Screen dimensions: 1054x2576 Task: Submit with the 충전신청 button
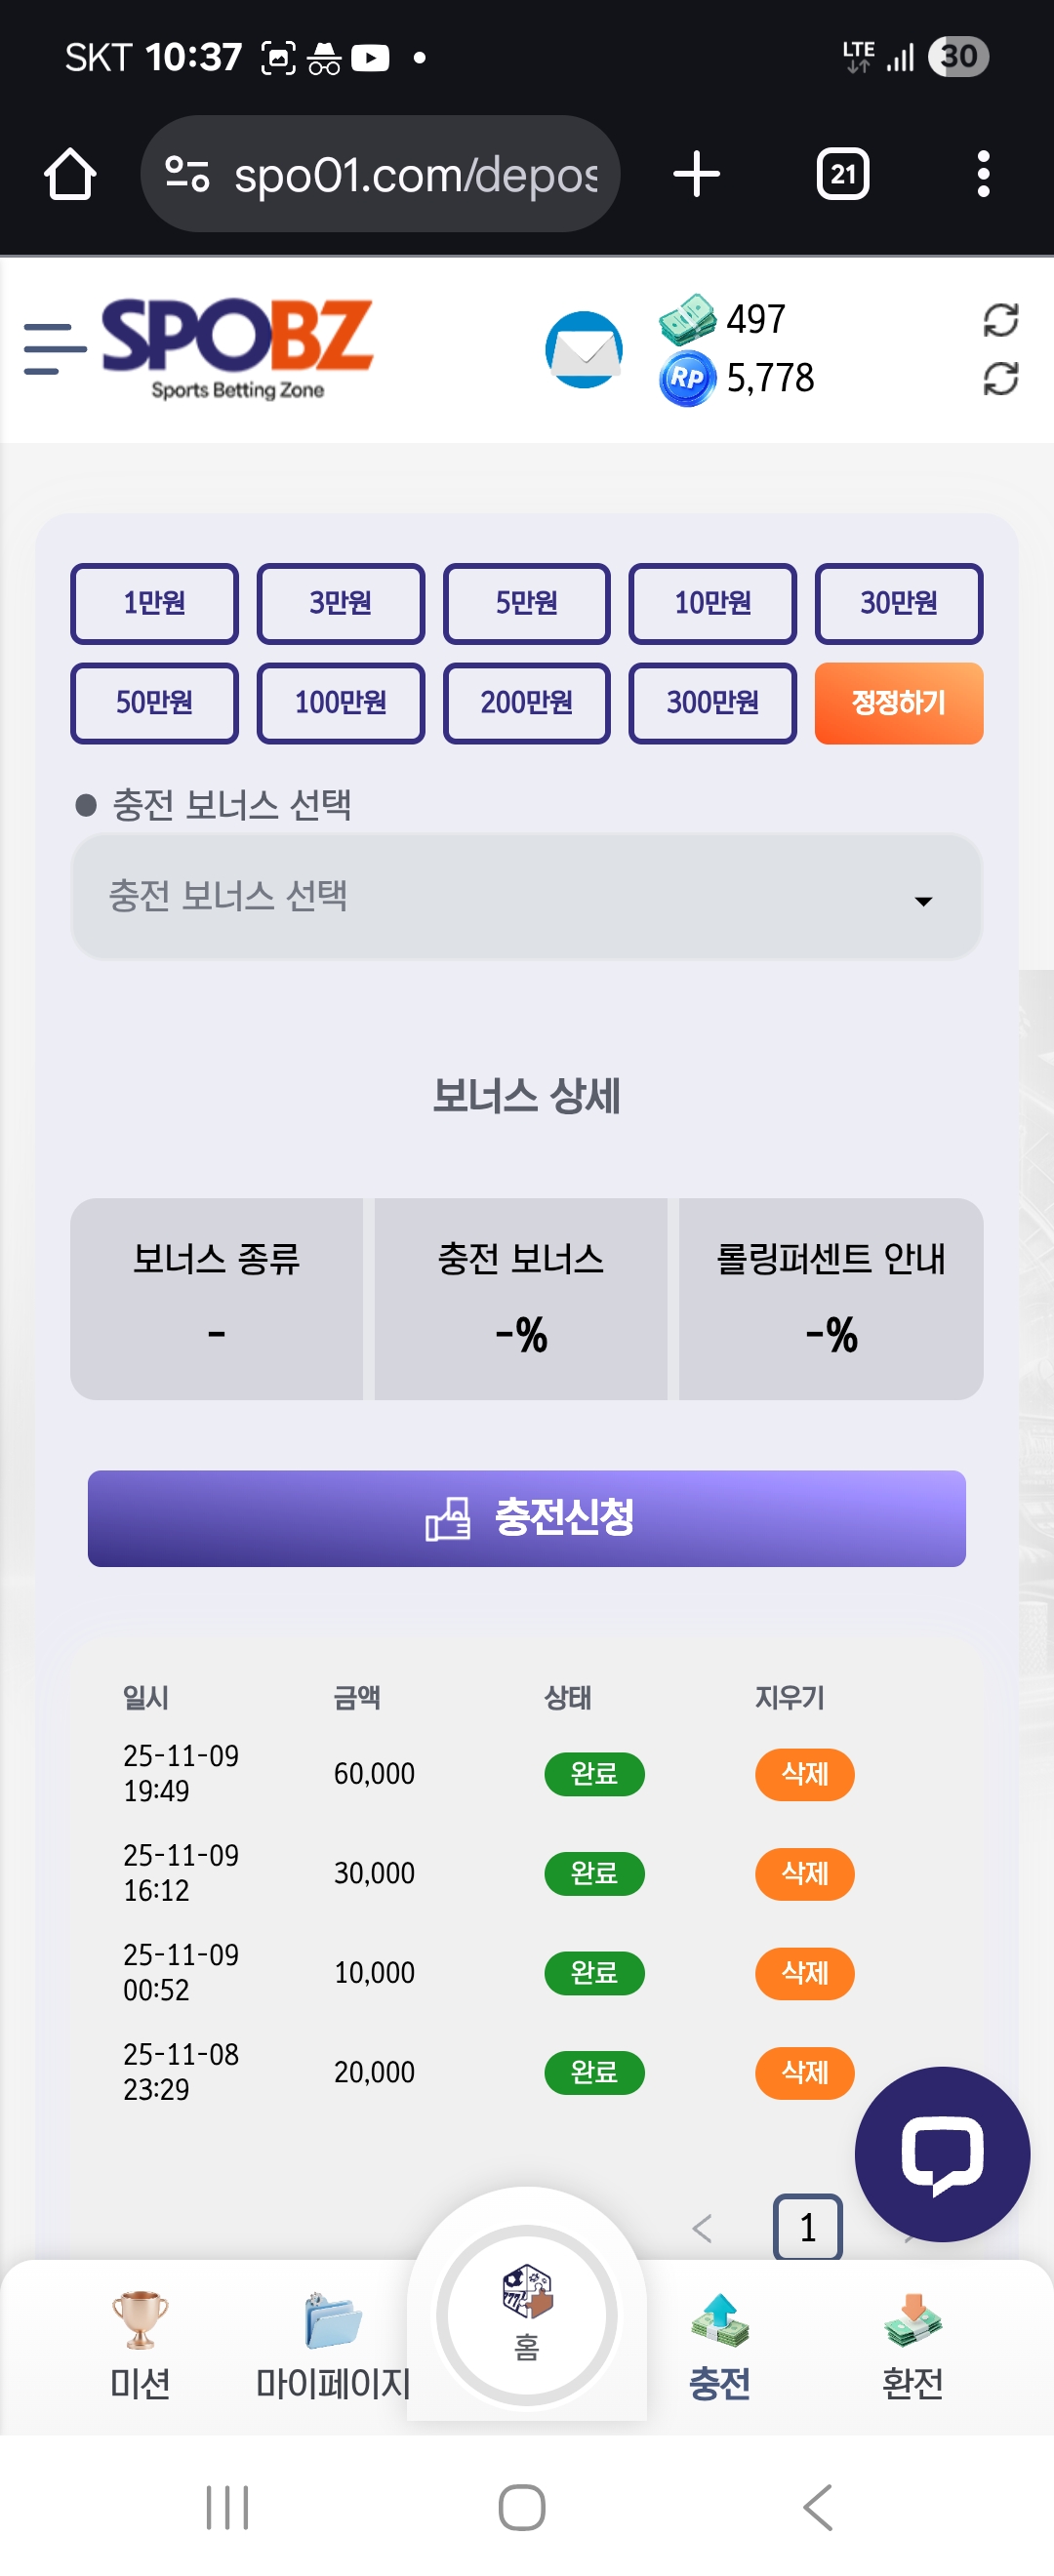tap(526, 1517)
